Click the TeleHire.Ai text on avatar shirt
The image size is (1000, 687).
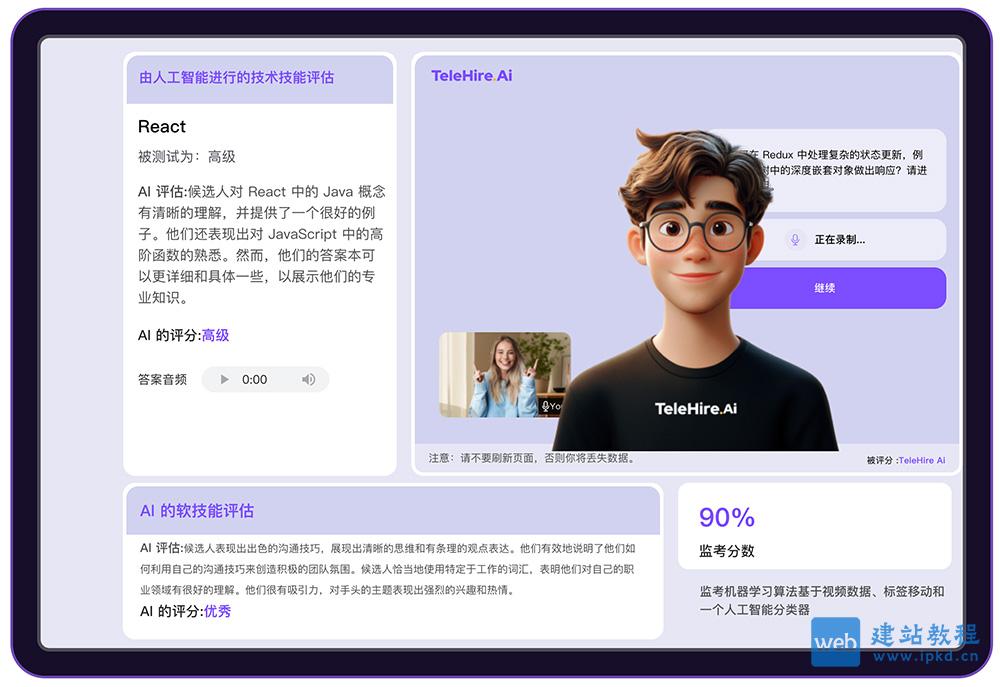696,408
